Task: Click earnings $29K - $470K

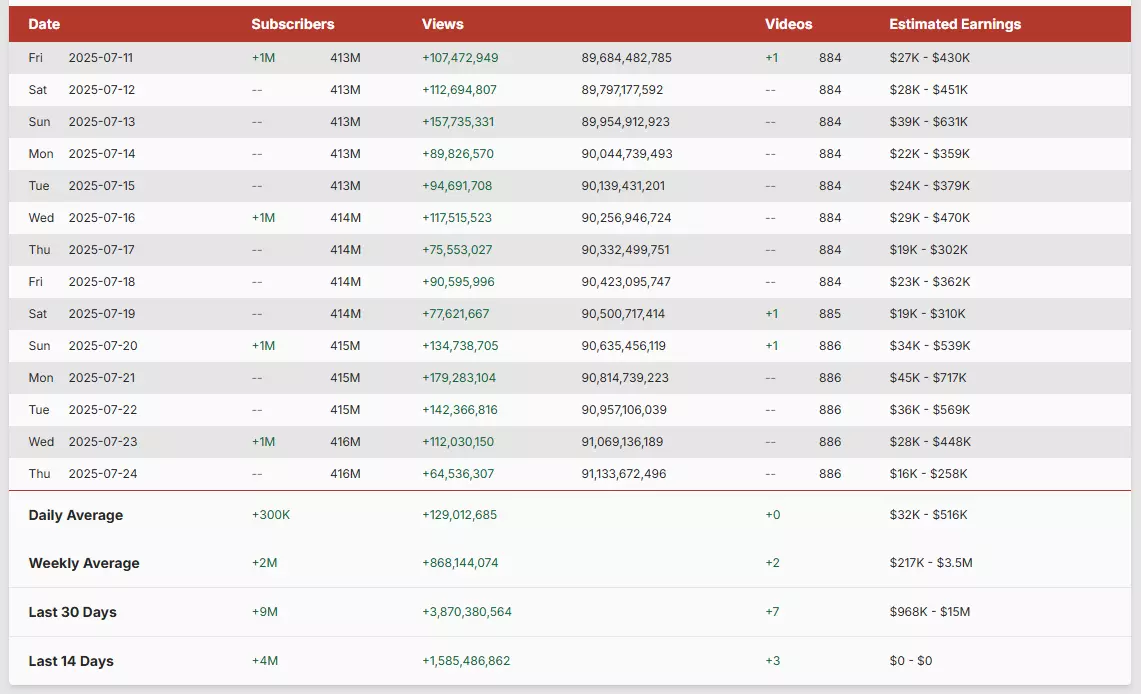Action: coord(929,218)
